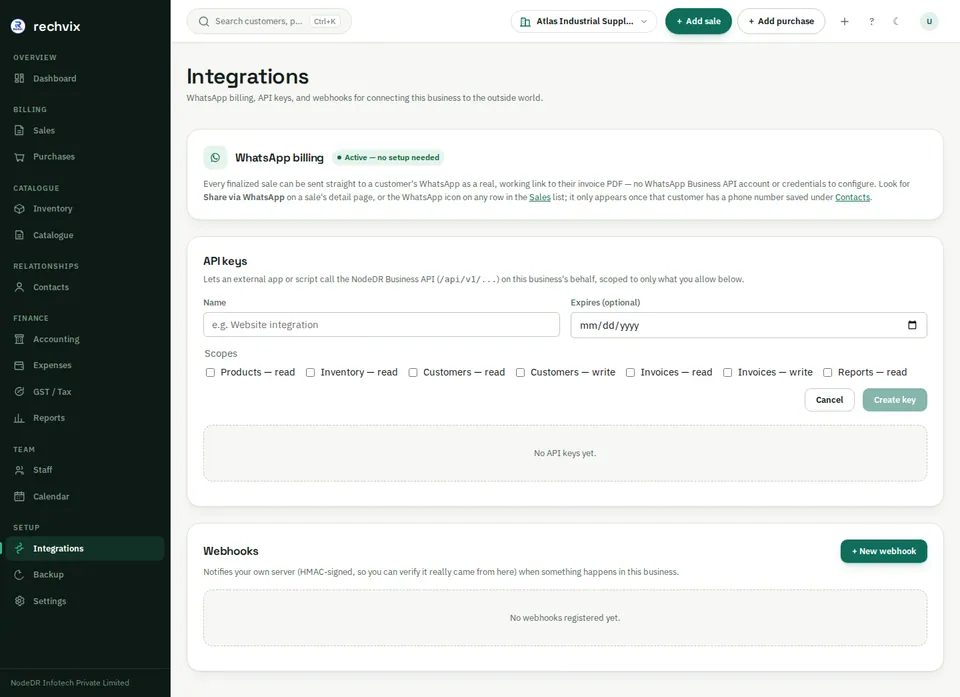Follow the Sales link in WhatsApp description
960x697 pixels.
click(x=539, y=197)
